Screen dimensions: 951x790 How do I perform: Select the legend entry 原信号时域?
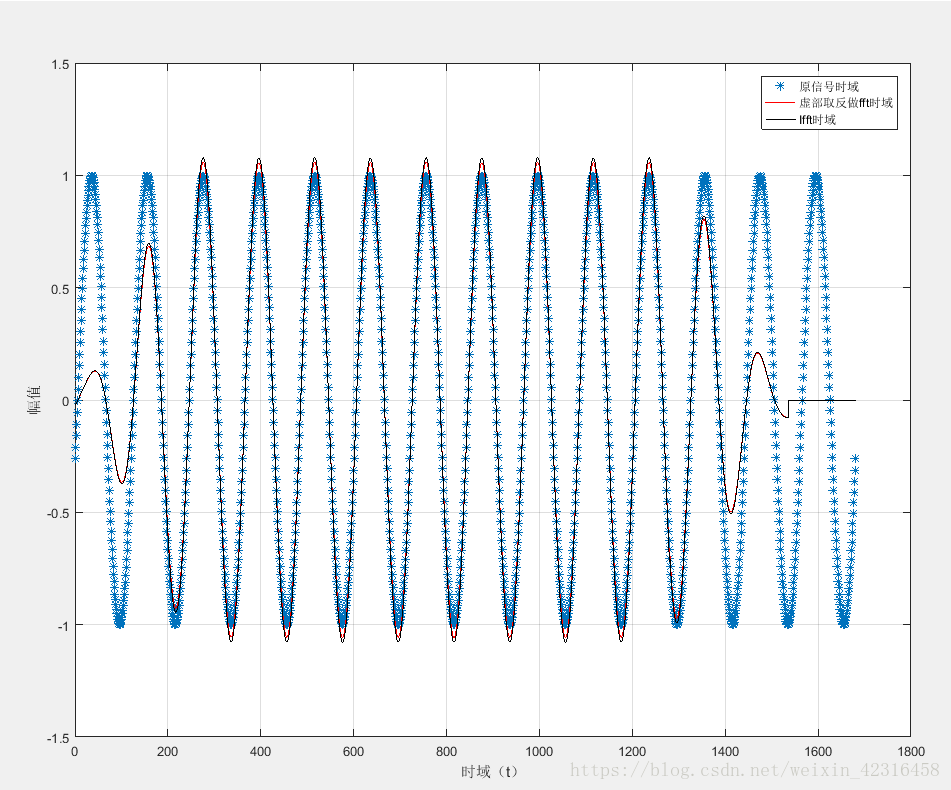coord(828,87)
